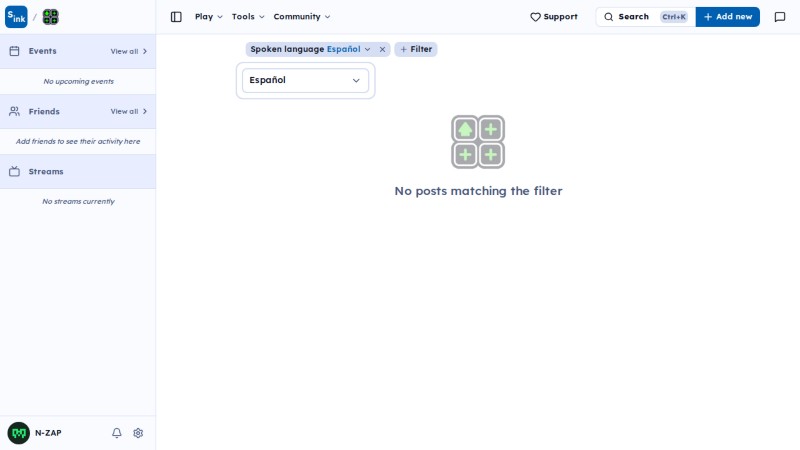Open the N-ZAP user avatar
Image resolution: width=800 pixels, height=450 pixels.
tap(19, 433)
